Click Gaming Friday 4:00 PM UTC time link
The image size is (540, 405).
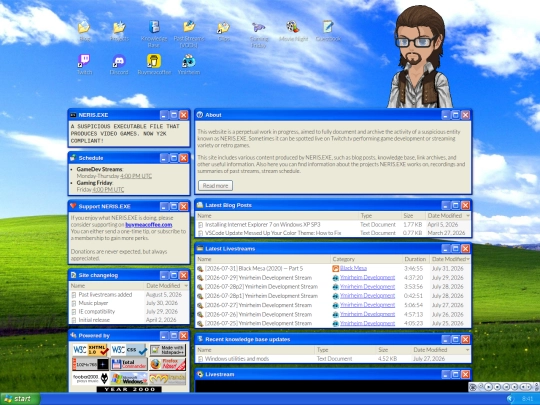(108, 189)
